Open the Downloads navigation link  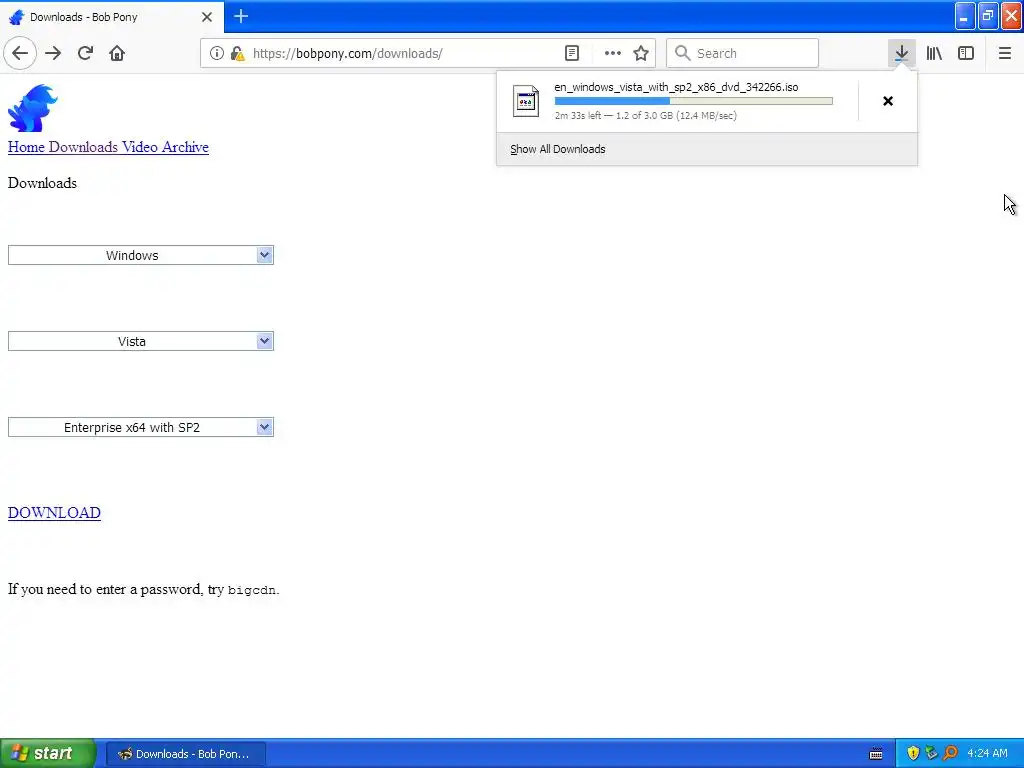pyautogui.click(x=84, y=147)
